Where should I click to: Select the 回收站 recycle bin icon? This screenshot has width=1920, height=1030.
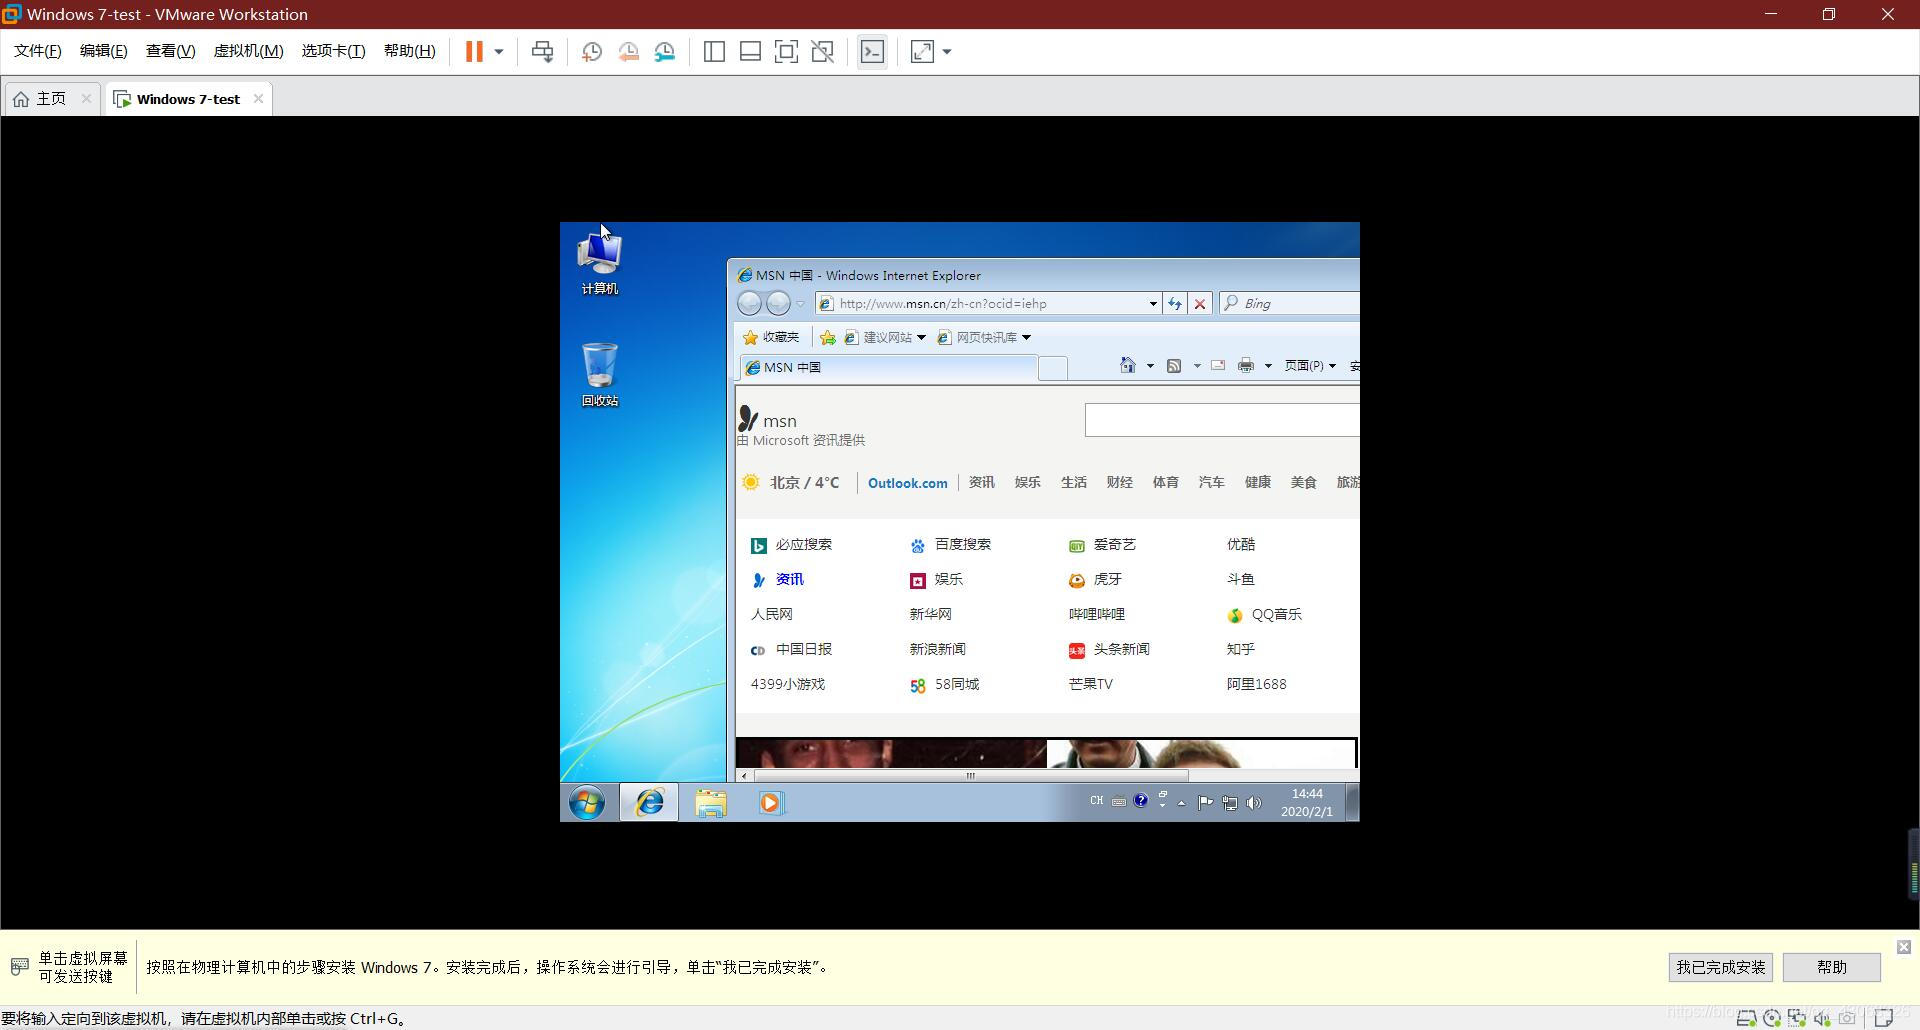[600, 374]
